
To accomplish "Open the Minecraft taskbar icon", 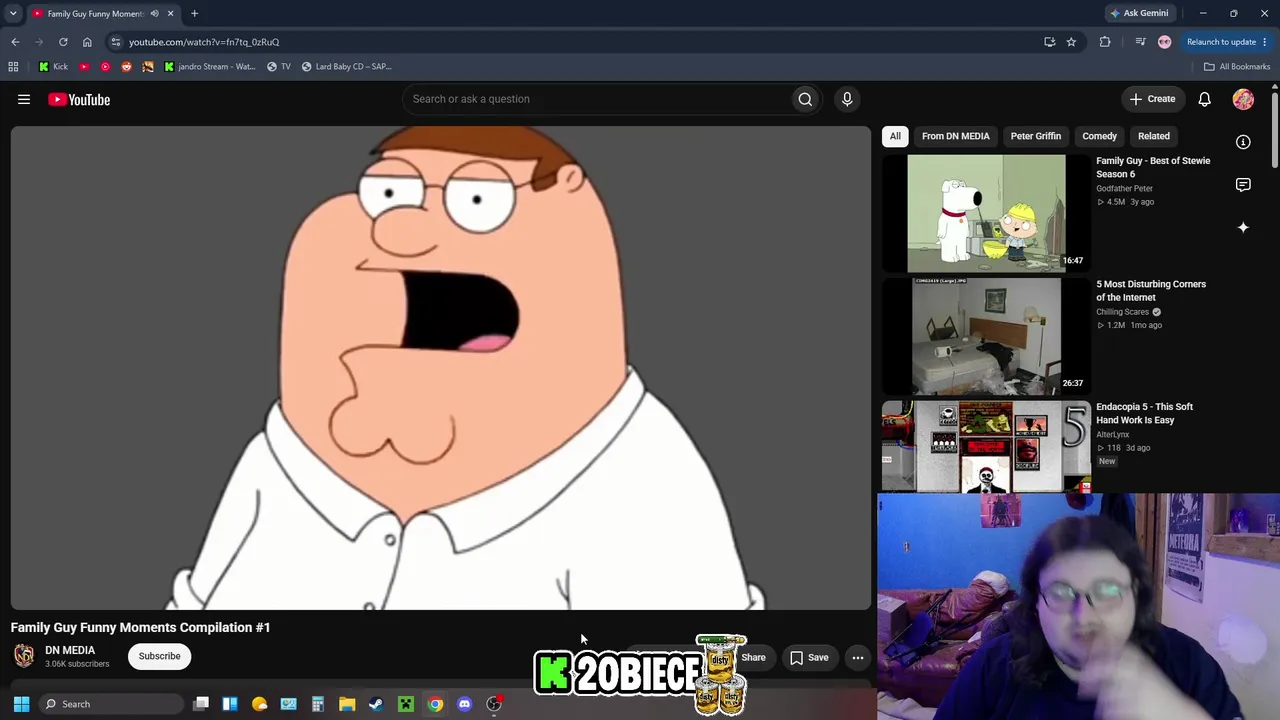I will [406, 704].
